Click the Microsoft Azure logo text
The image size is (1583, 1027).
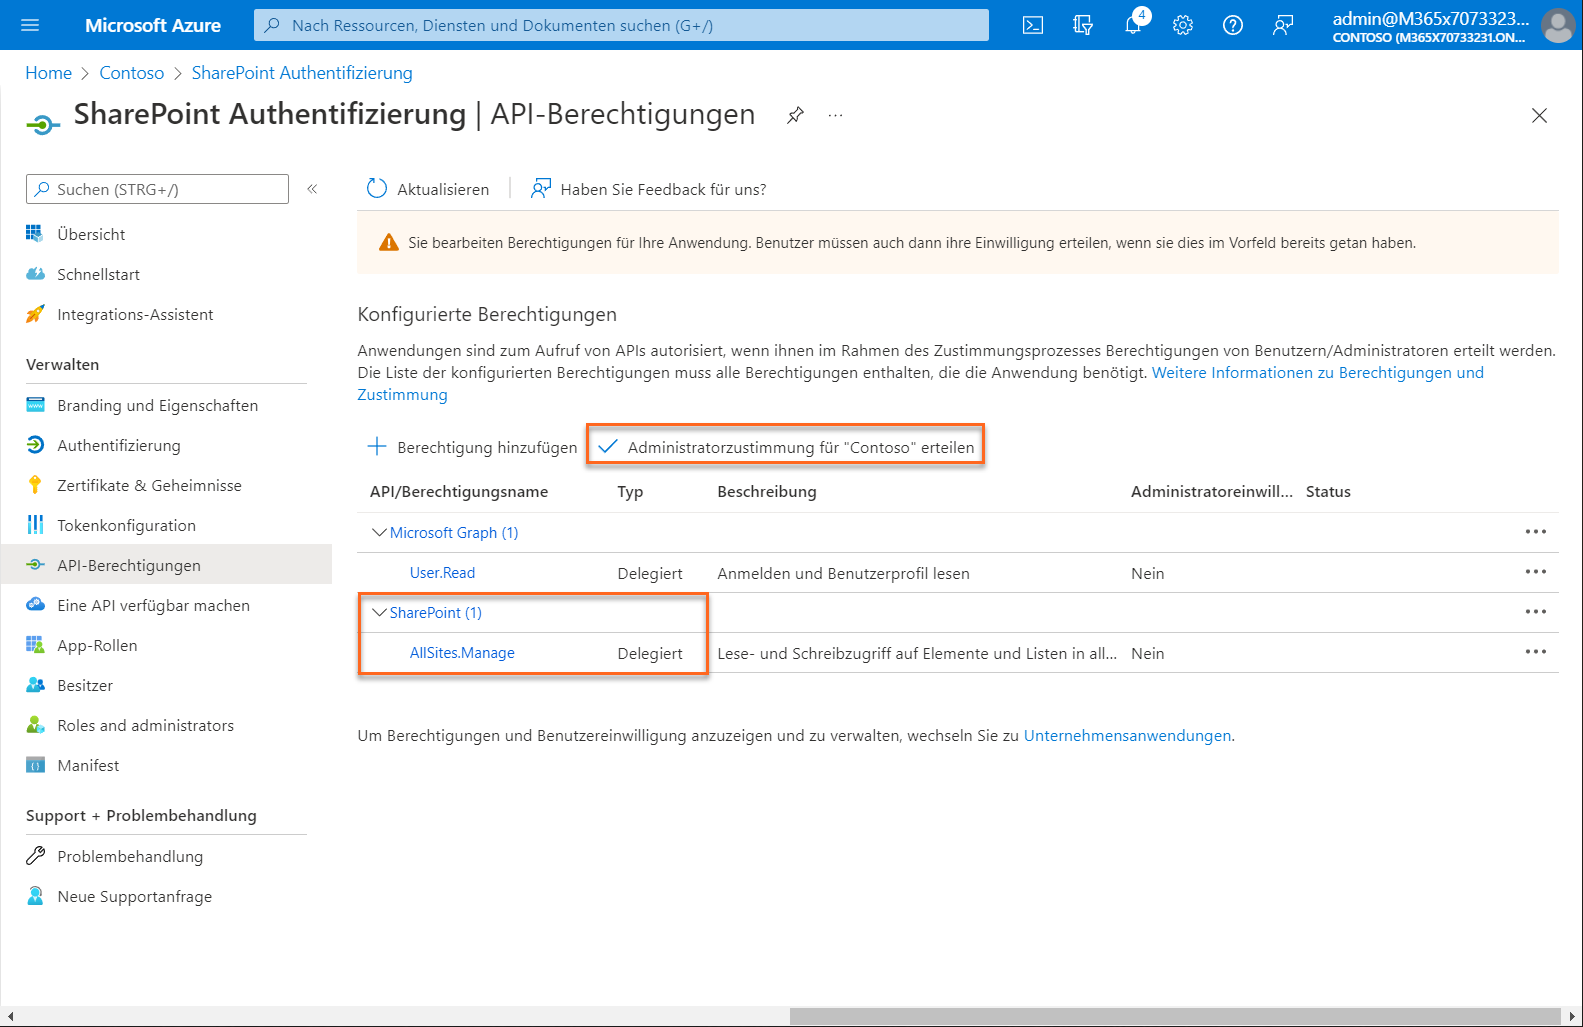pyautogui.click(x=153, y=25)
